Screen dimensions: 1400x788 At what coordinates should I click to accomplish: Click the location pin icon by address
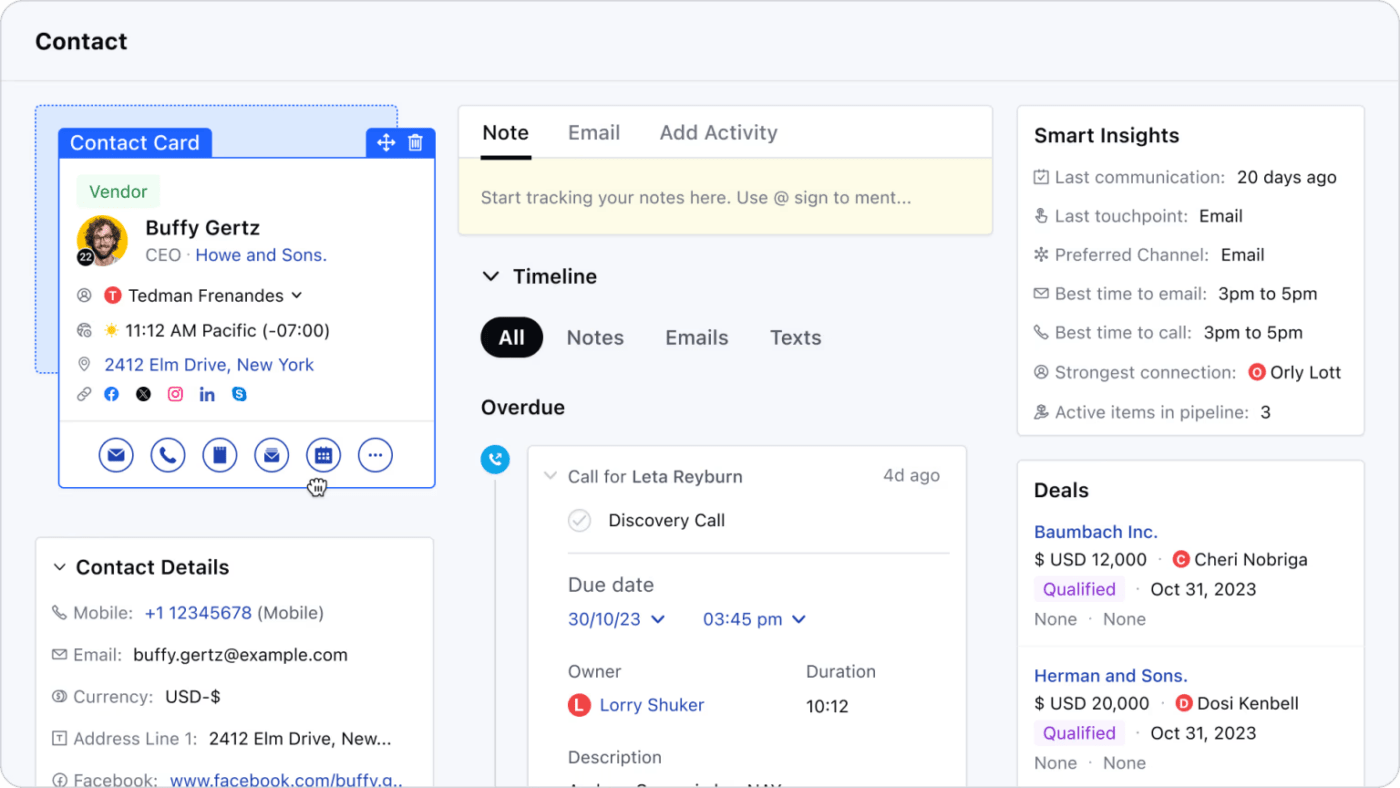[84, 365]
